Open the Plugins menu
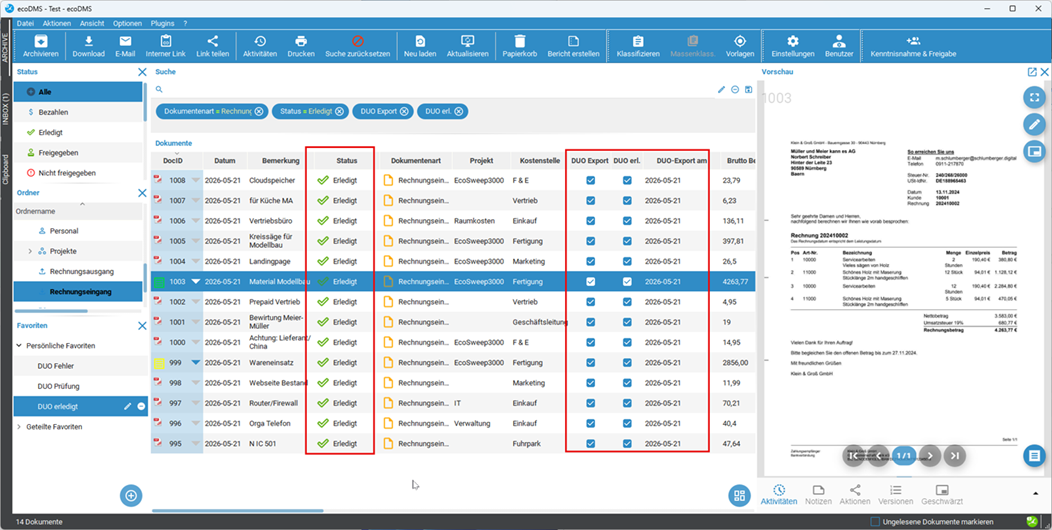 coord(162,23)
